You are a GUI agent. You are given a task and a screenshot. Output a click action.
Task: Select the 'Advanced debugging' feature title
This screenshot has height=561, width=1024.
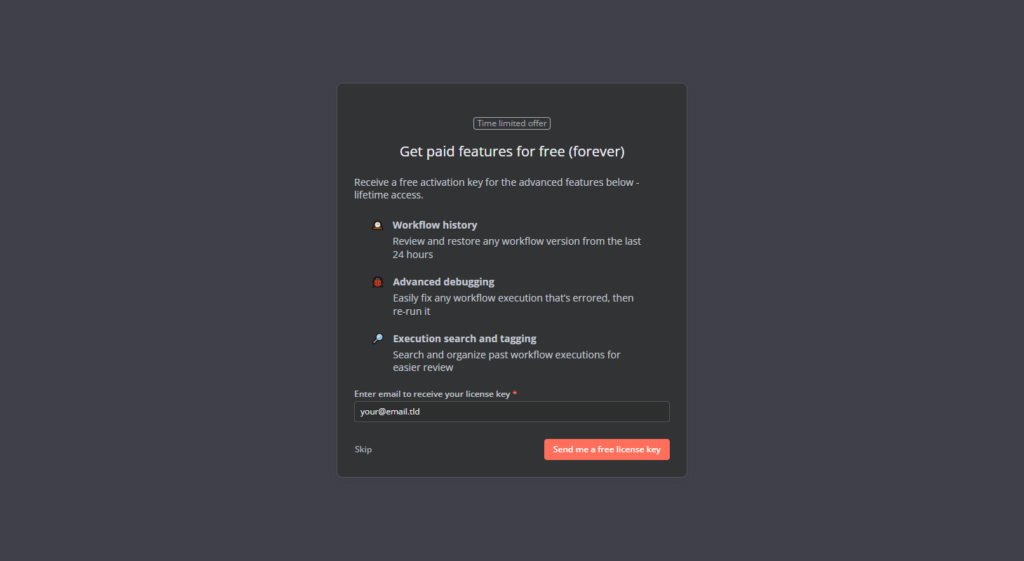pyautogui.click(x=443, y=283)
